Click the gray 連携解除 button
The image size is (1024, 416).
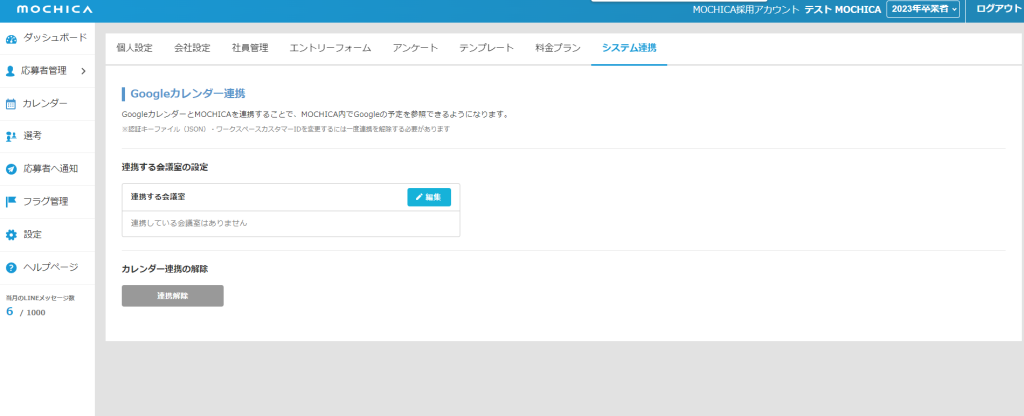pos(172,296)
